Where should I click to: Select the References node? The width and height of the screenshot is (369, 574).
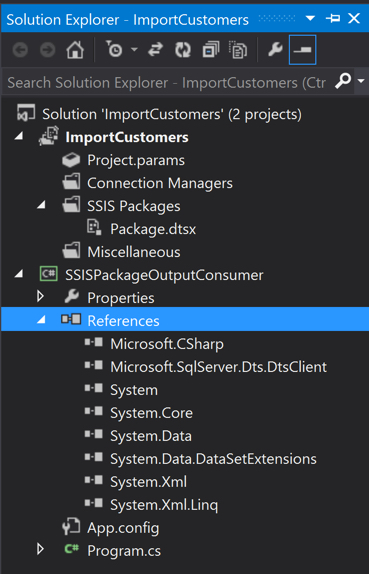coord(123,321)
